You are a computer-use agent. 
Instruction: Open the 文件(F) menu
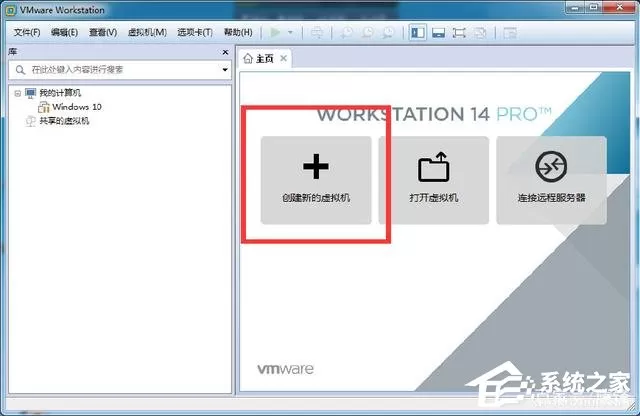27,32
